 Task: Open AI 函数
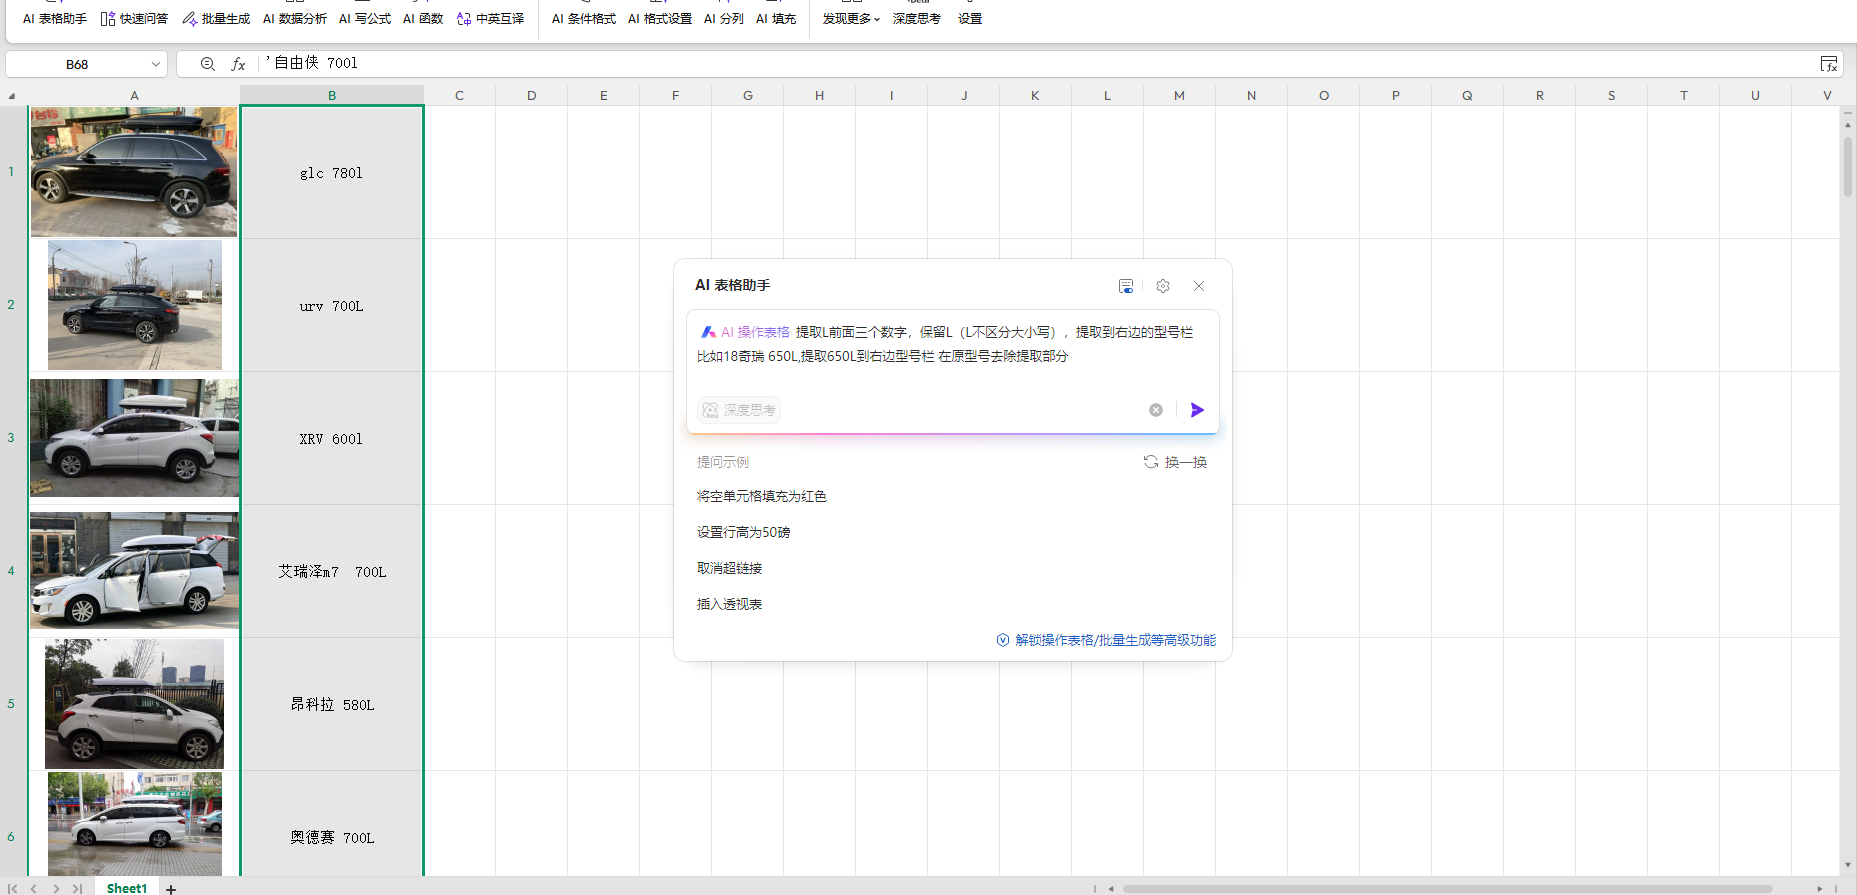pyautogui.click(x=423, y=19)
